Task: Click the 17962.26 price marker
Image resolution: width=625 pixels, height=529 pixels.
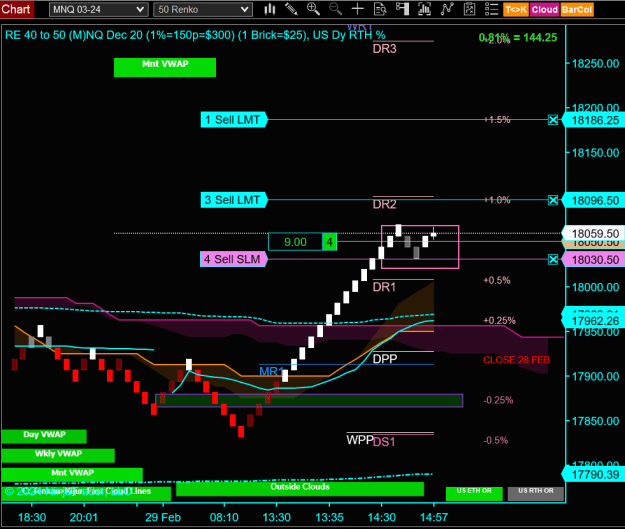Action: 594,321
